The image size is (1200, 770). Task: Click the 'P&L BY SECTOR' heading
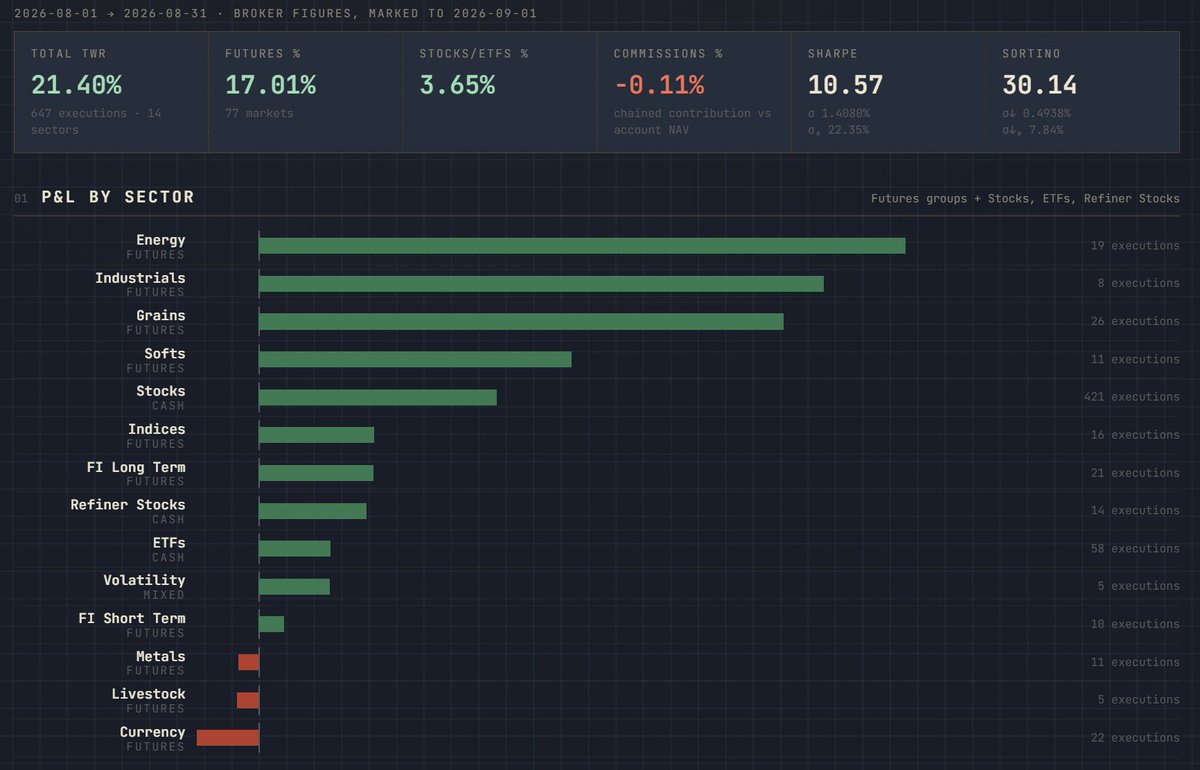118,197
